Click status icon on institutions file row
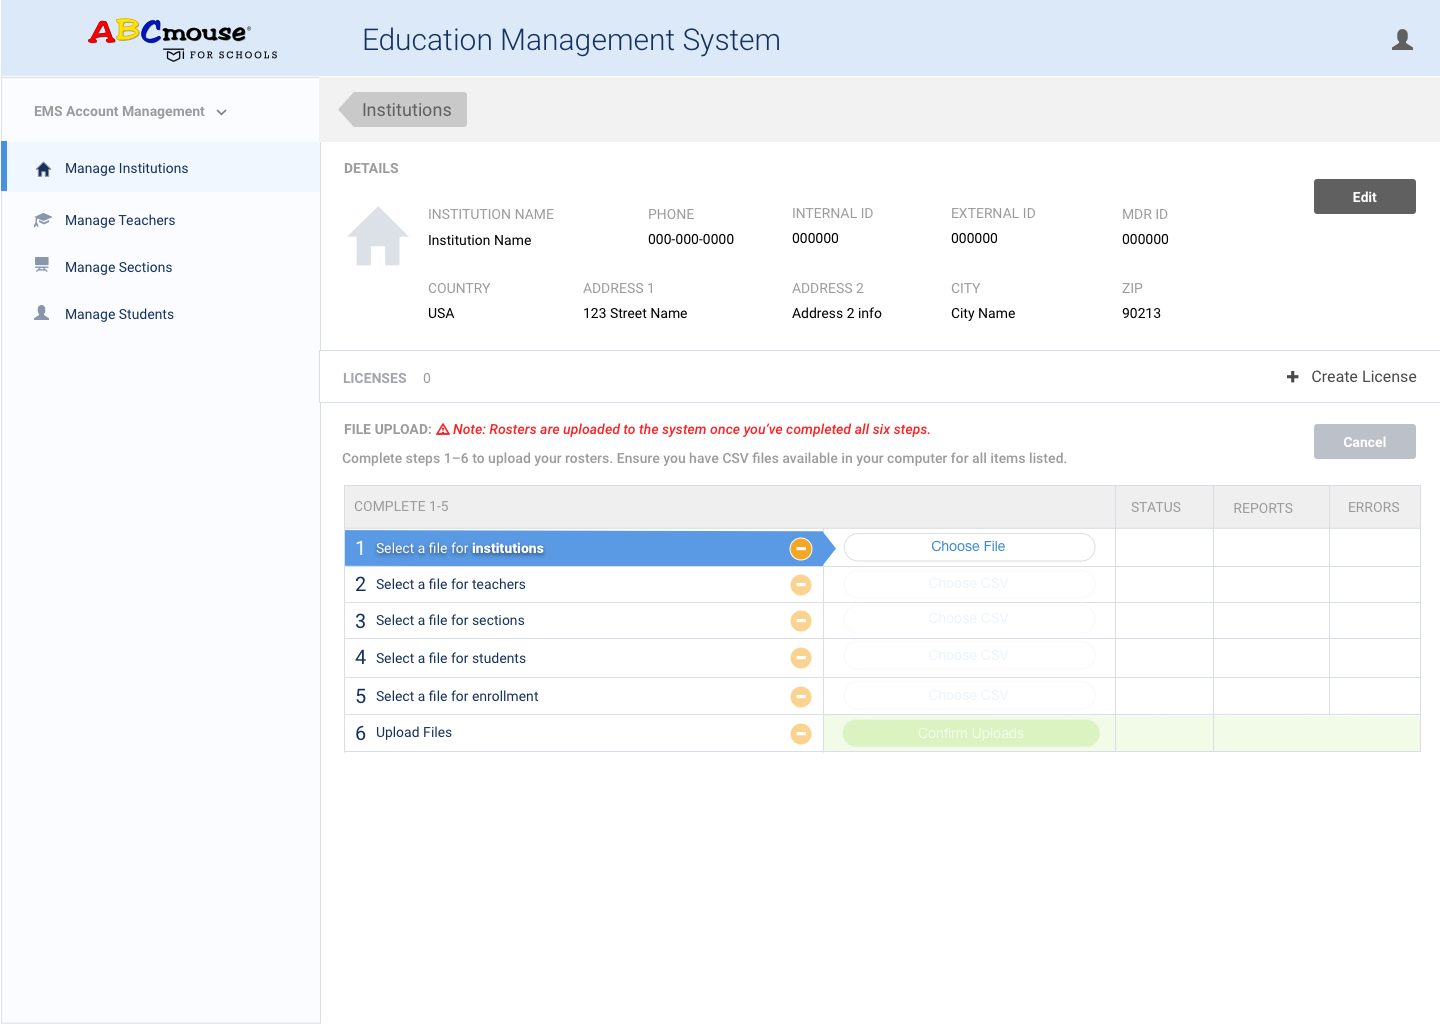Viewport: 1440px width, 1024px height. pos(801,548)
